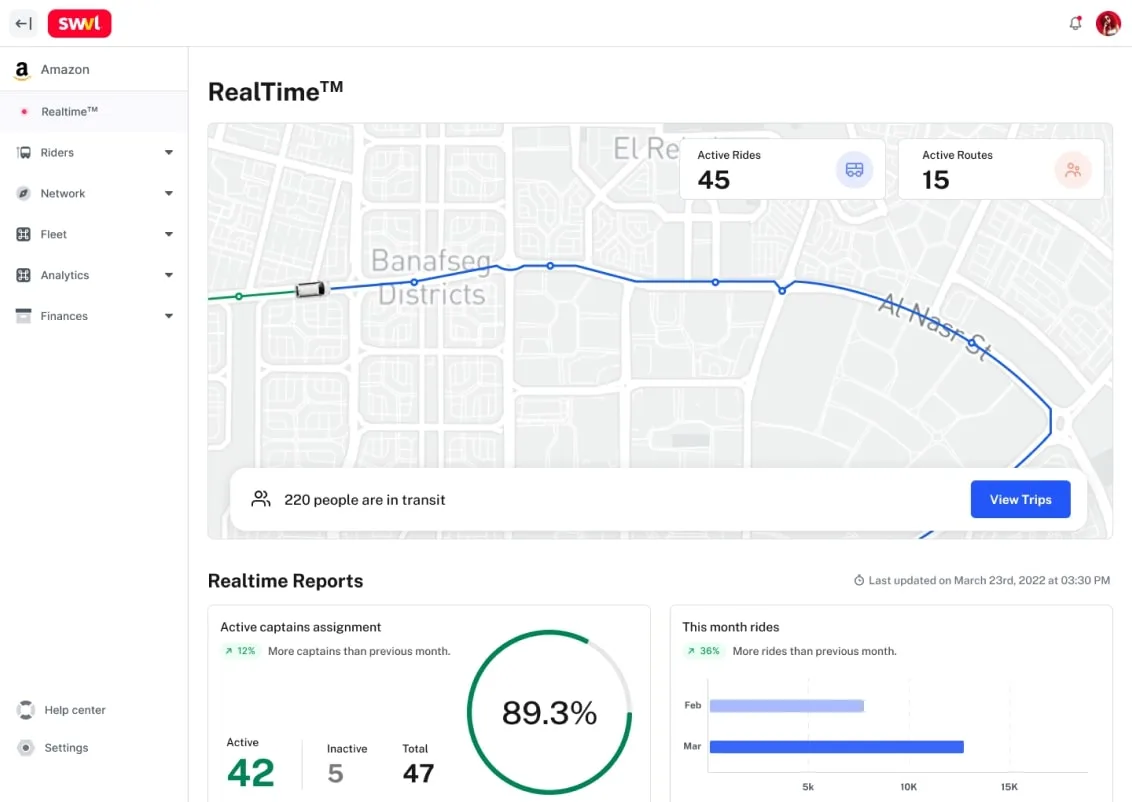Screen dimensions: 1132x802
Task: Open the user profile avatar
Action: pos(1108,24)
